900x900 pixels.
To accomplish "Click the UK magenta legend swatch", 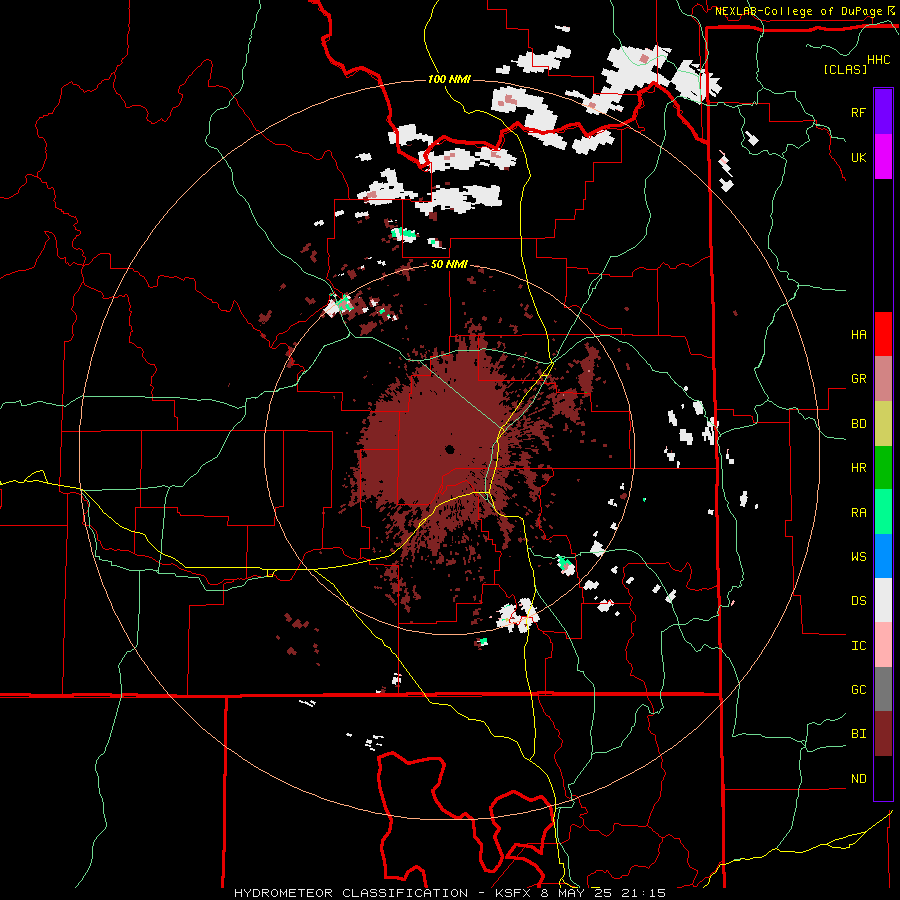I will [883, 157].
